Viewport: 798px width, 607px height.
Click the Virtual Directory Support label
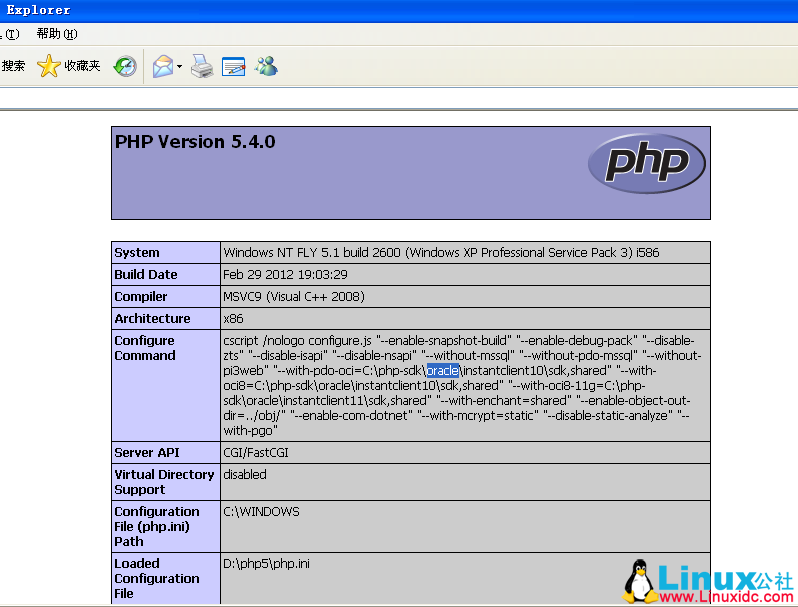tap(164, 482)
